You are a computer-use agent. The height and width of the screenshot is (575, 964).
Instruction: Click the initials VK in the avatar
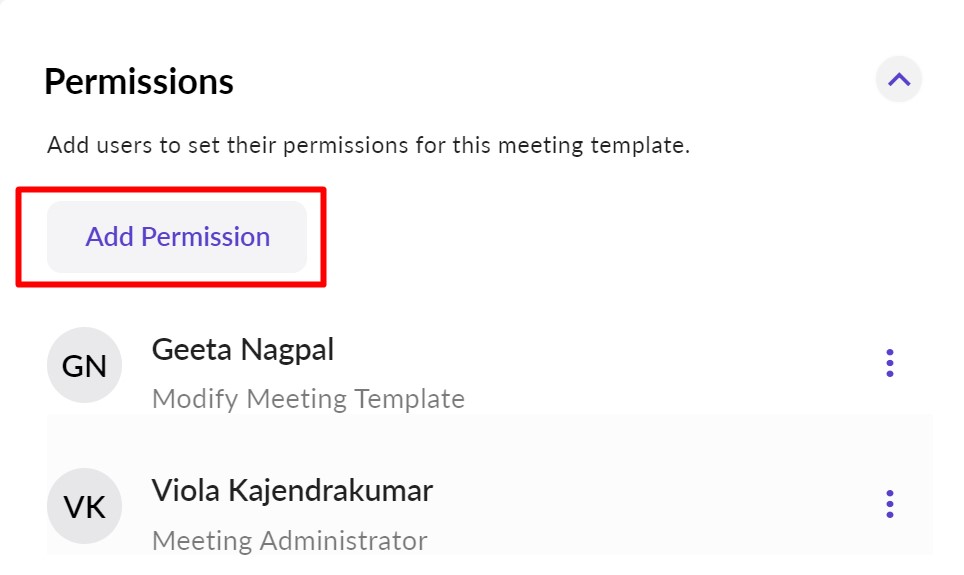84,506
